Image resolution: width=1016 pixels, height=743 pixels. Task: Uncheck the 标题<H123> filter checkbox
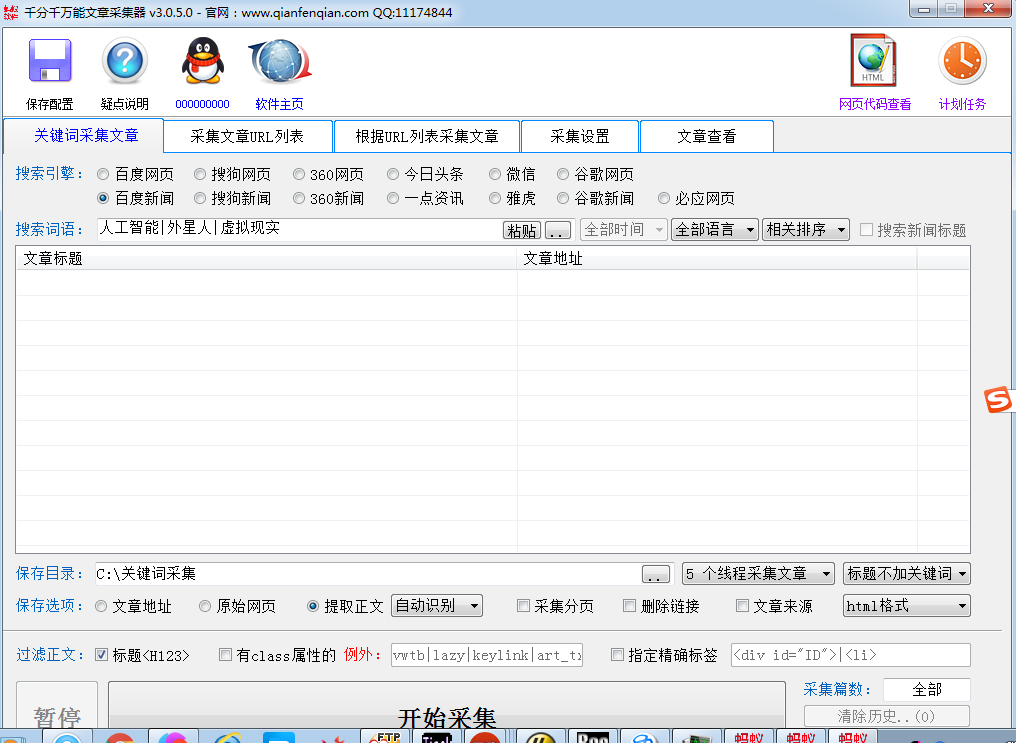[x=101, y=655]
